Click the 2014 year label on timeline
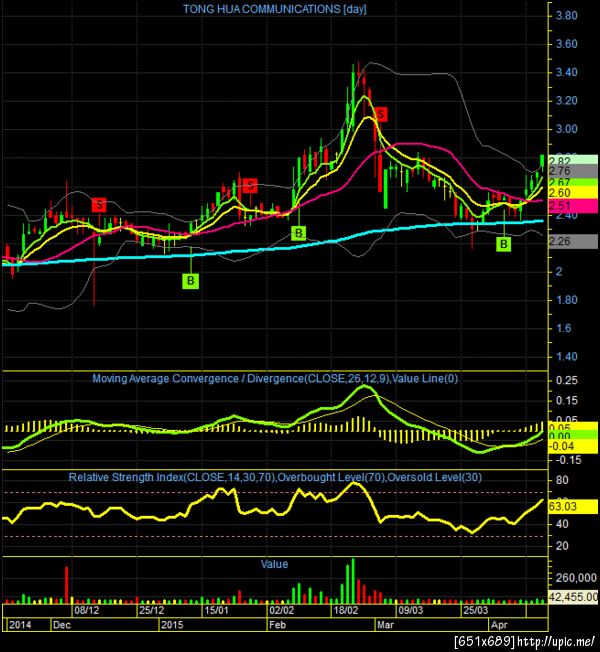This screenshot has width=600, height=652. tap(20, 625)
